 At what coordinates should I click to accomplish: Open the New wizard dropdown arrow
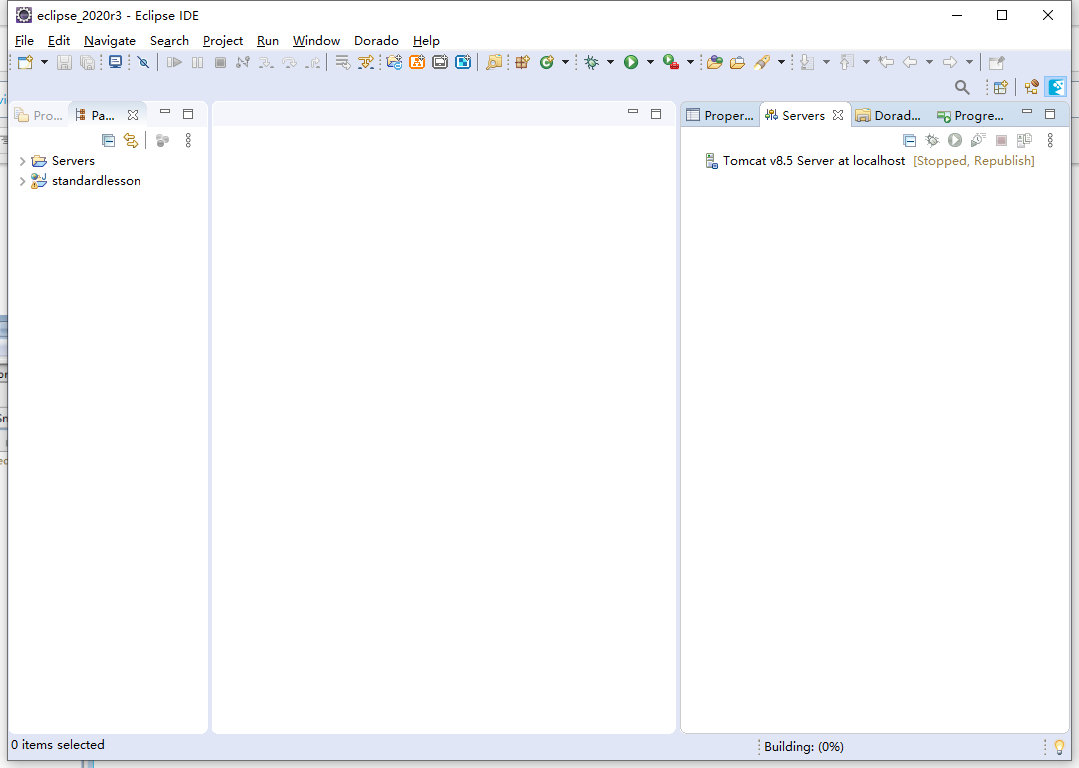(44, 63)
